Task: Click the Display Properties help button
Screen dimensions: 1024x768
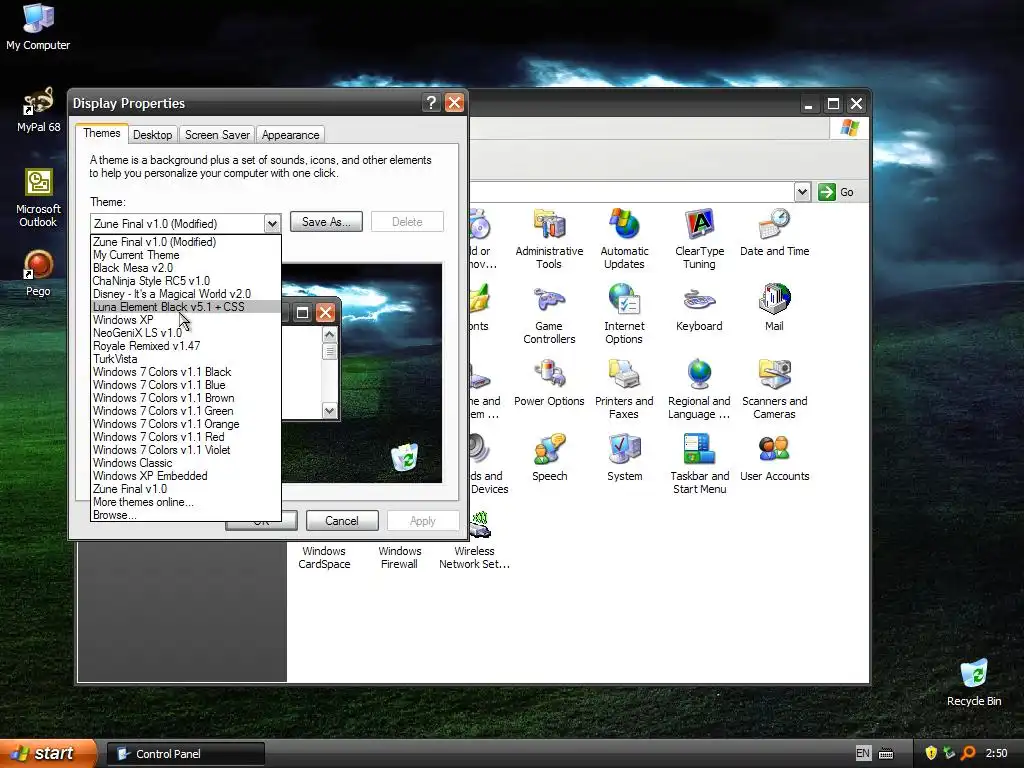Action: 430,103
